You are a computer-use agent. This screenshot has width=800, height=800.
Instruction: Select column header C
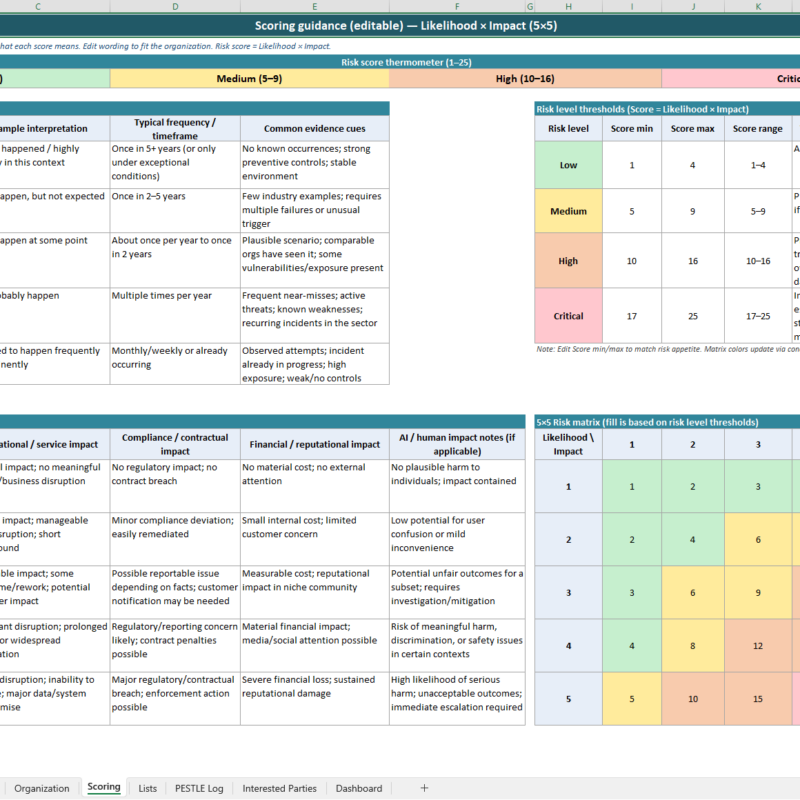pyautogui.click(x=37, y=6)
